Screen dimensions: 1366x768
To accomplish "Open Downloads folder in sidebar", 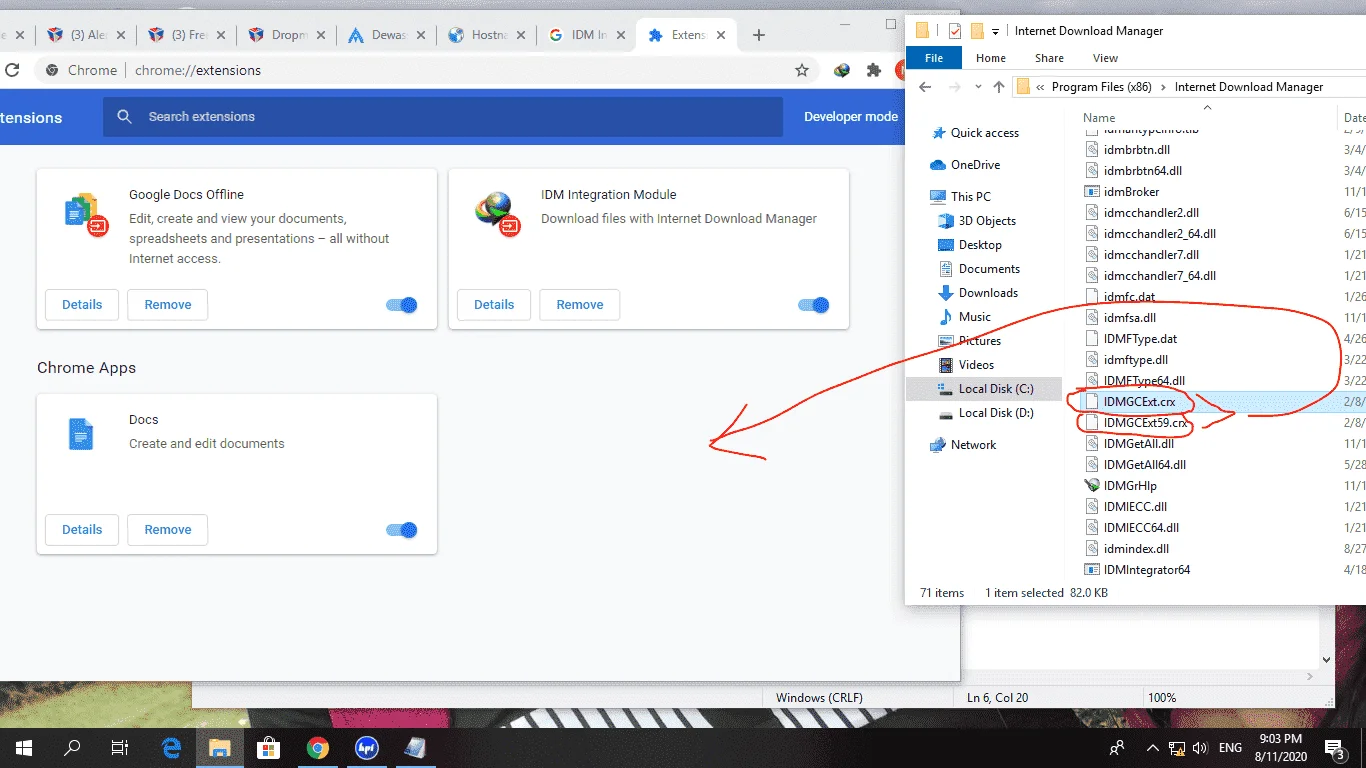I will [x=988, y=293].
